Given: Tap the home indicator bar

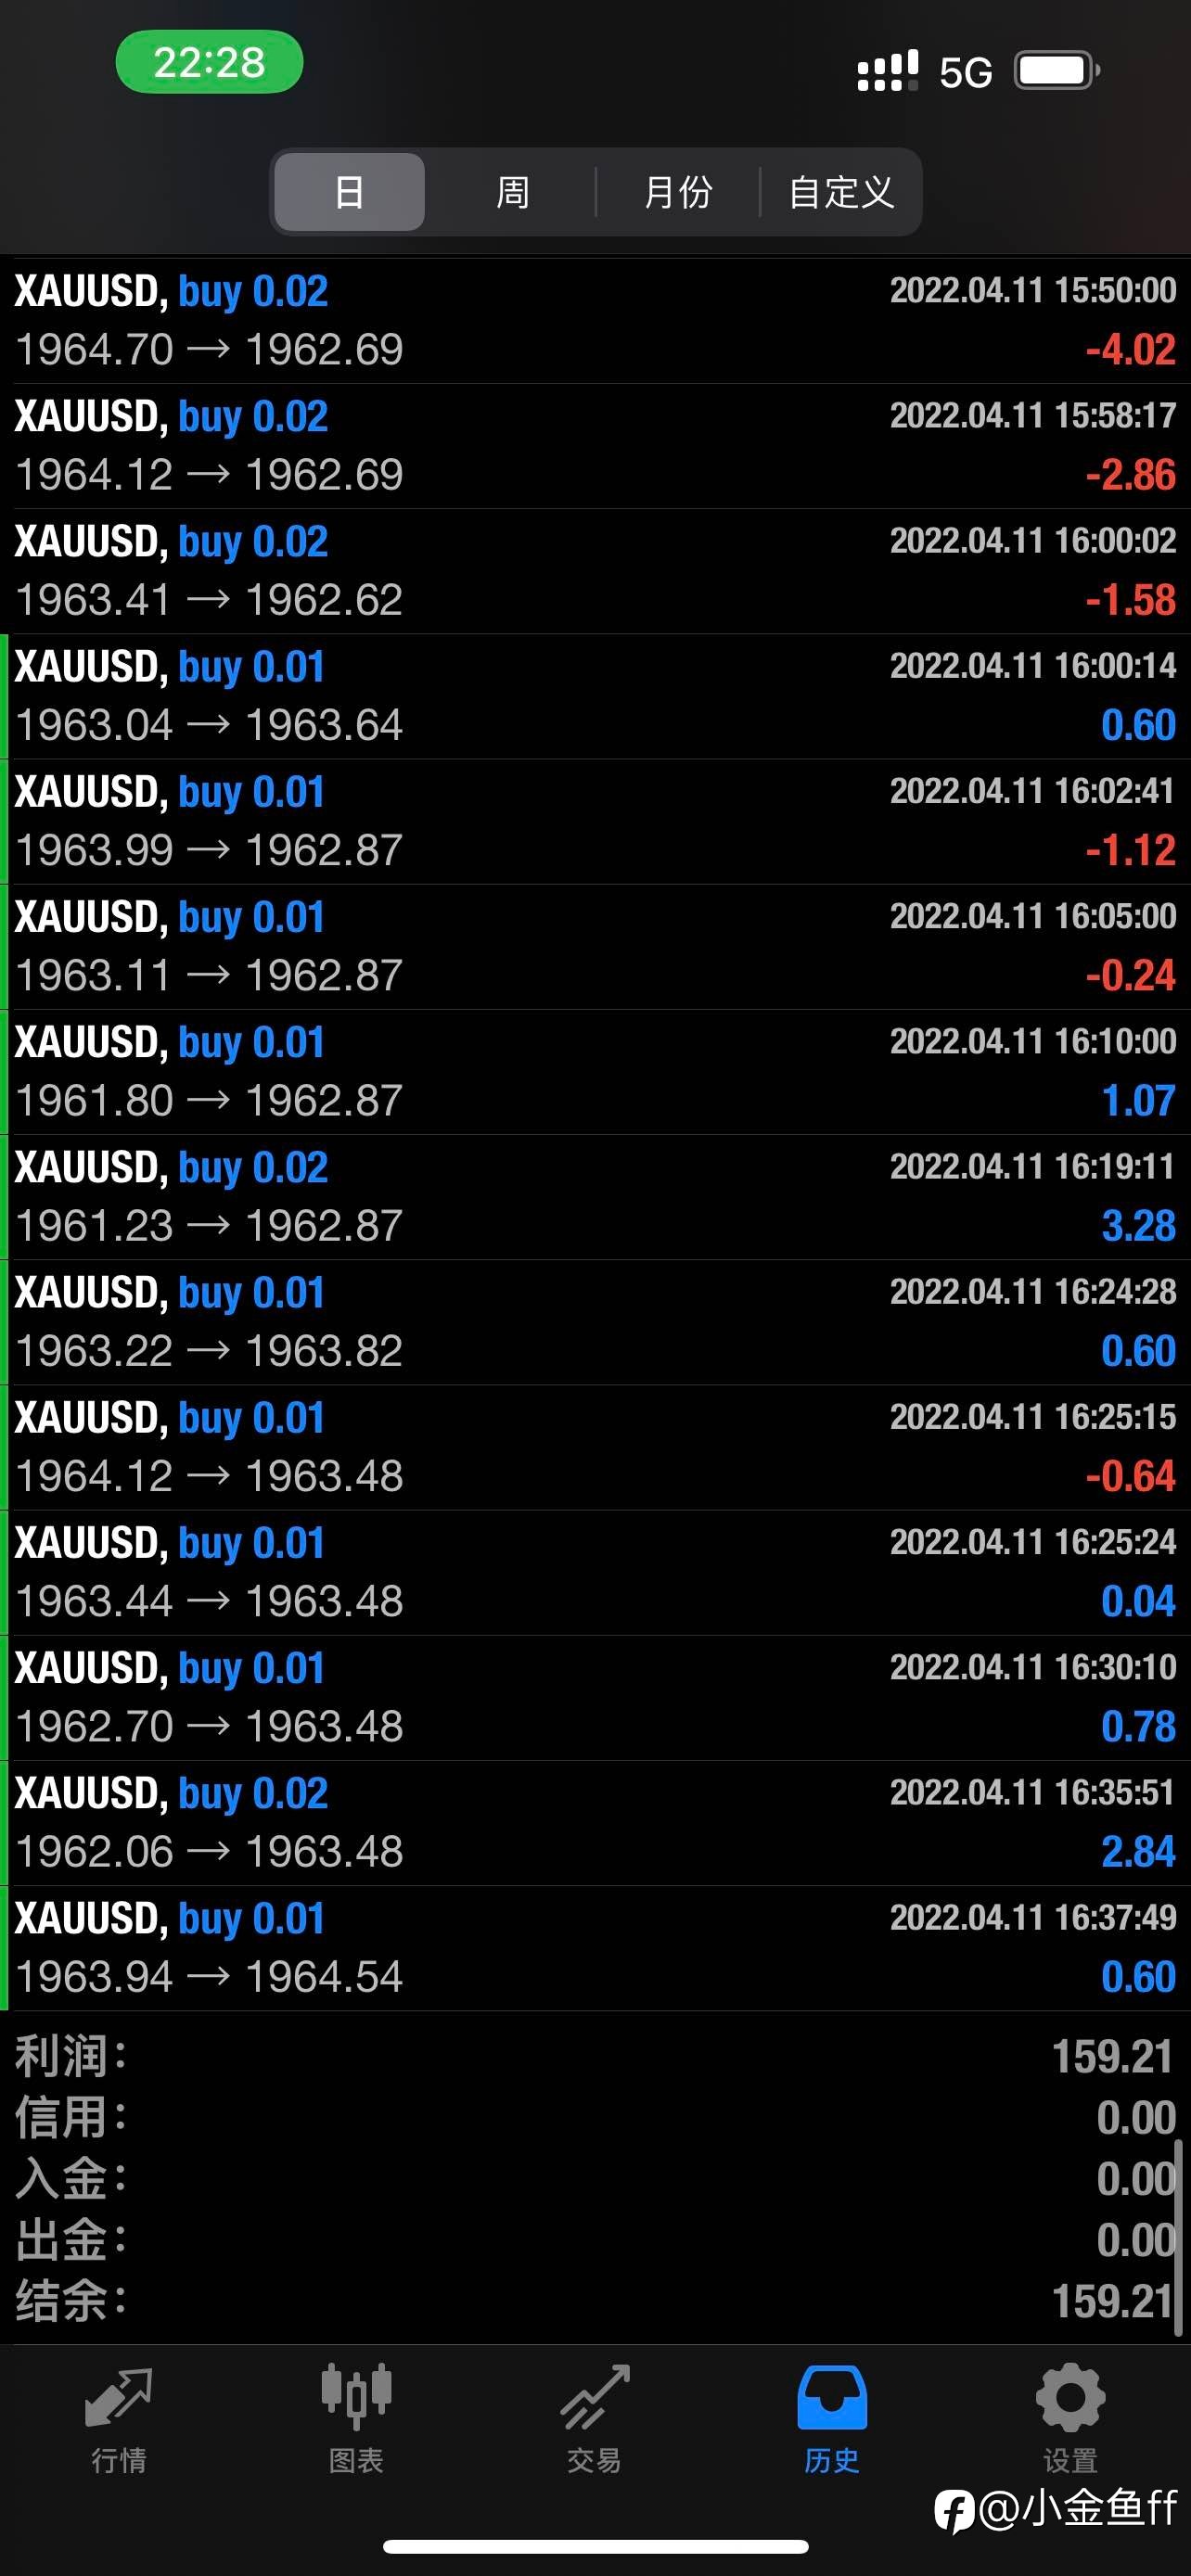Looking at the screenshot, I should click(x=595, y=2546).
